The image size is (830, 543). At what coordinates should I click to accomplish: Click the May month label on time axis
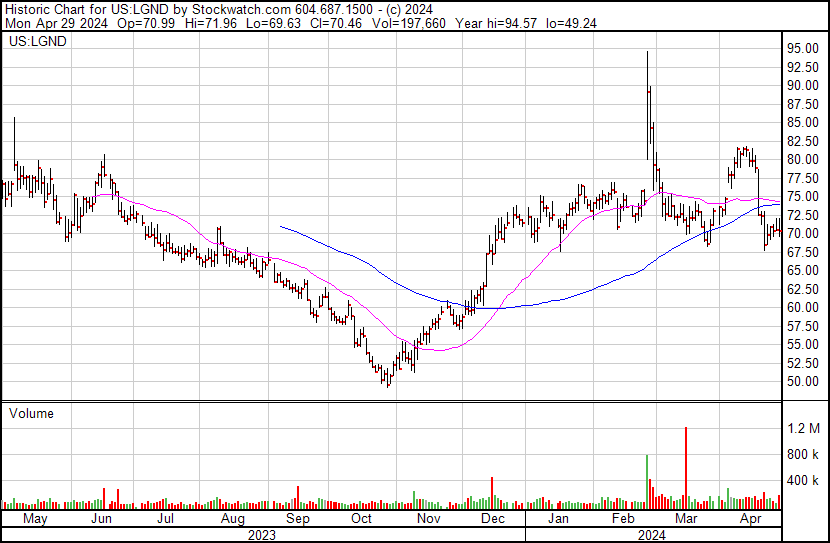pos(35,519)
